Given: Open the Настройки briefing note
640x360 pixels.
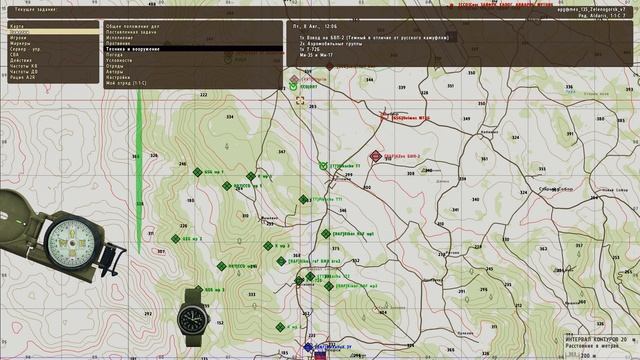Looking at the screenshot, I should [118, 78].
